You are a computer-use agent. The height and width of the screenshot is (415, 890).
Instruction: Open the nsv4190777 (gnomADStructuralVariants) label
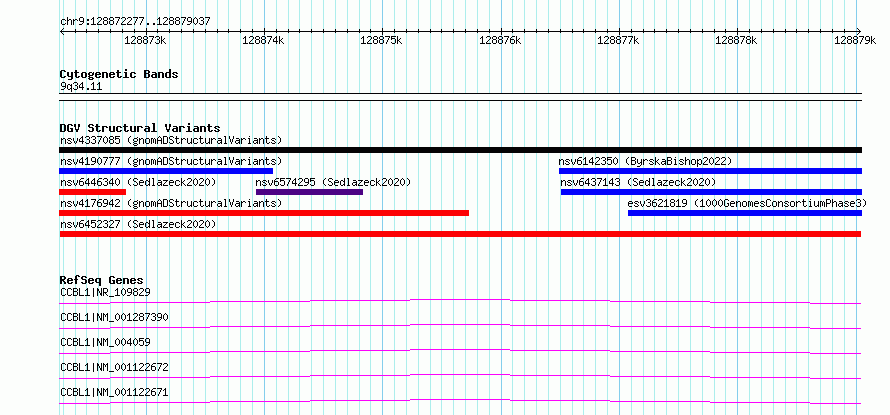(x=171, y=161)
